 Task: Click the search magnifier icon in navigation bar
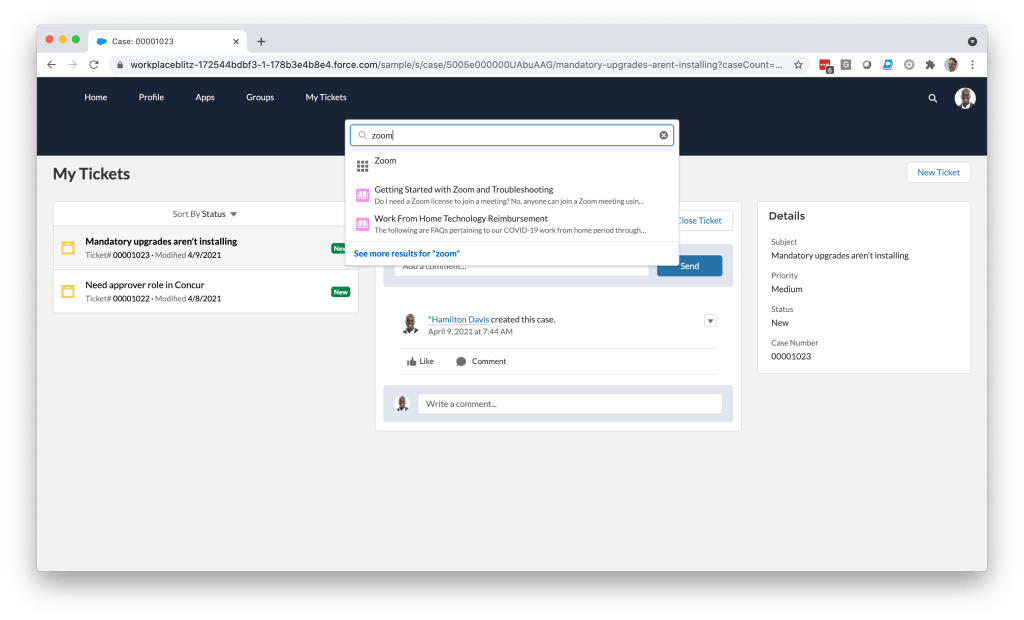tap(932, 98)
